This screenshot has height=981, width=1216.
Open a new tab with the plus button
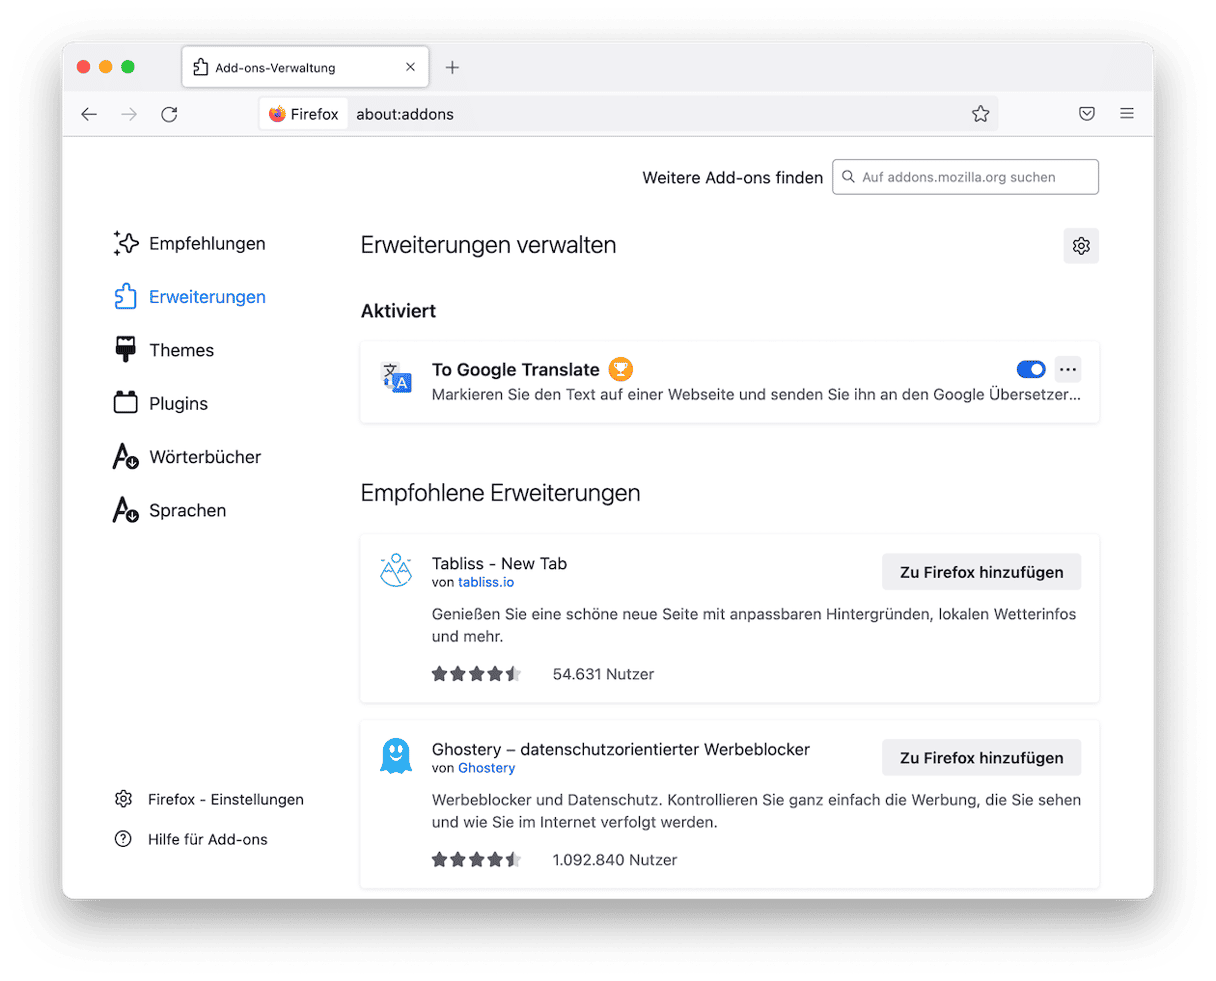coord(452,67)
